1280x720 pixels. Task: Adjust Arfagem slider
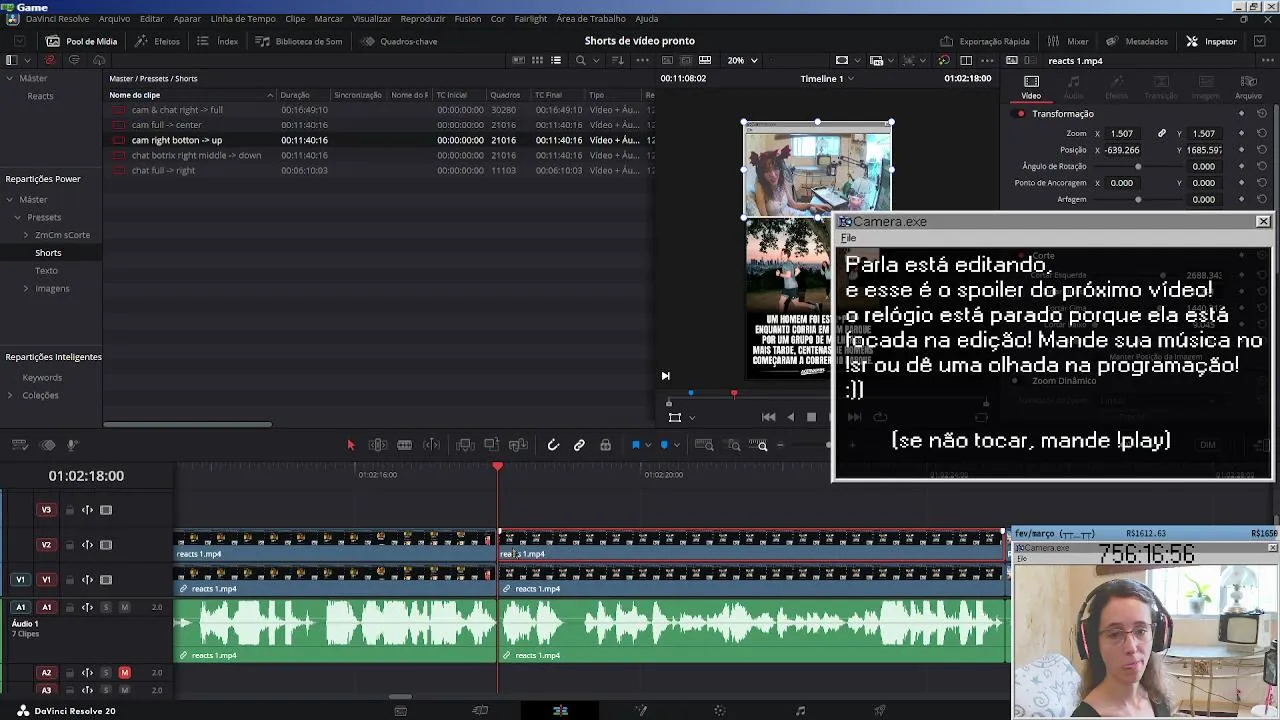click(1138, 200)
